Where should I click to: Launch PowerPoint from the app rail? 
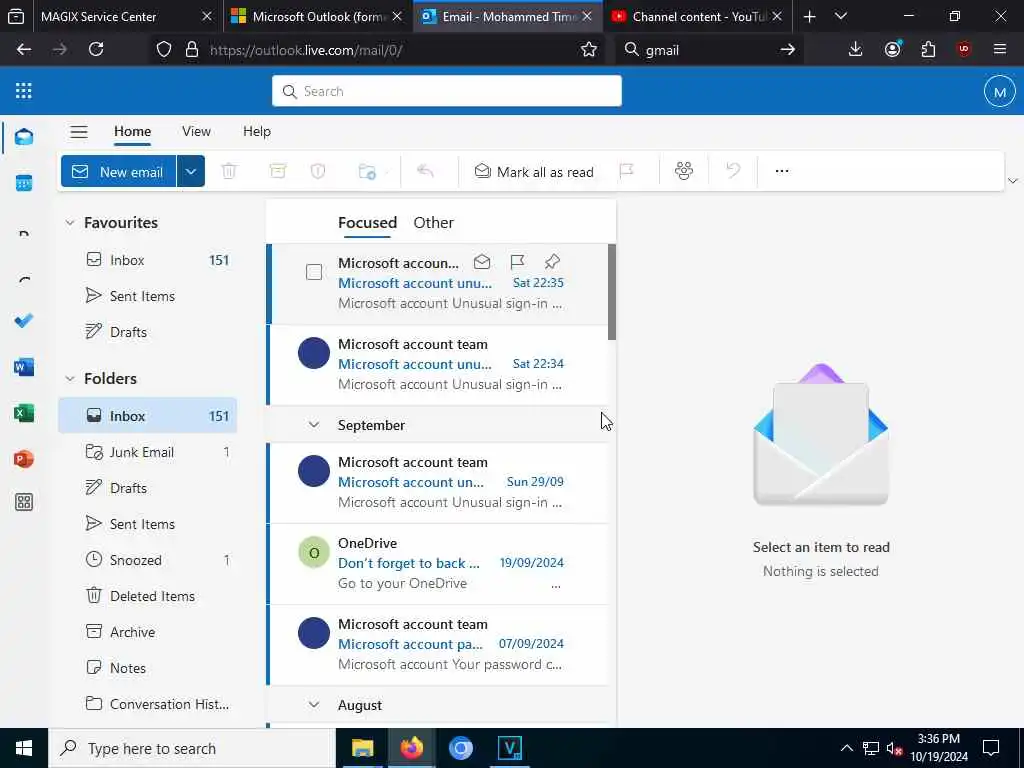24,459
